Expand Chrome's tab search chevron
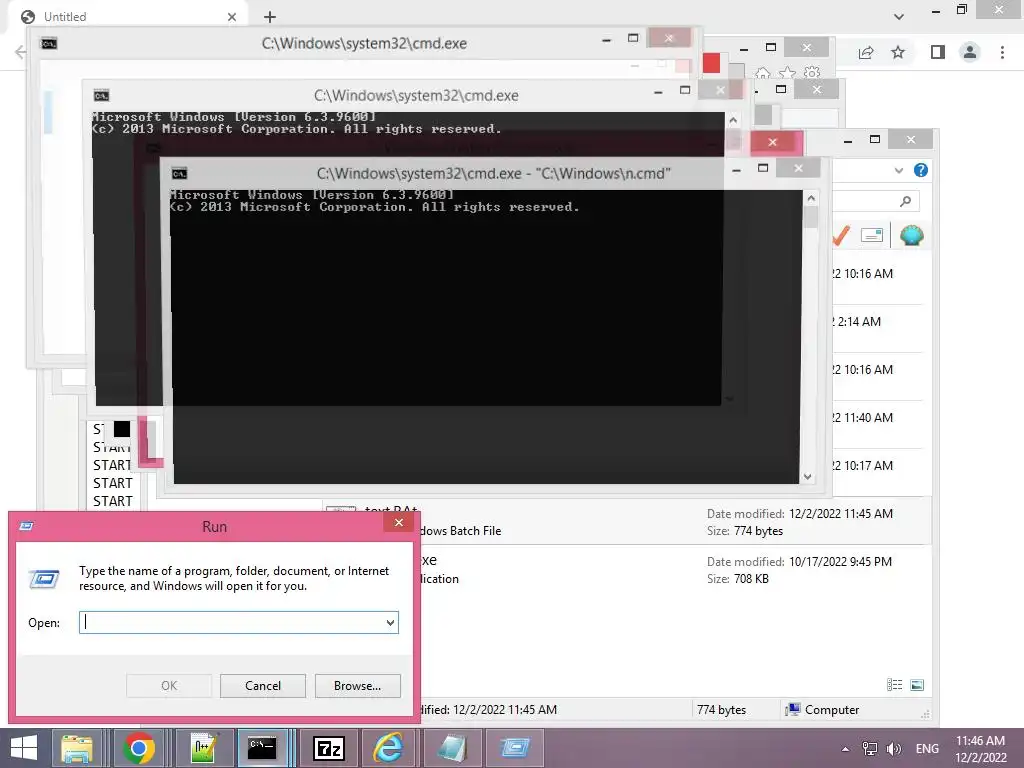Screen dimensions: 1024x768 pos(899,17)
